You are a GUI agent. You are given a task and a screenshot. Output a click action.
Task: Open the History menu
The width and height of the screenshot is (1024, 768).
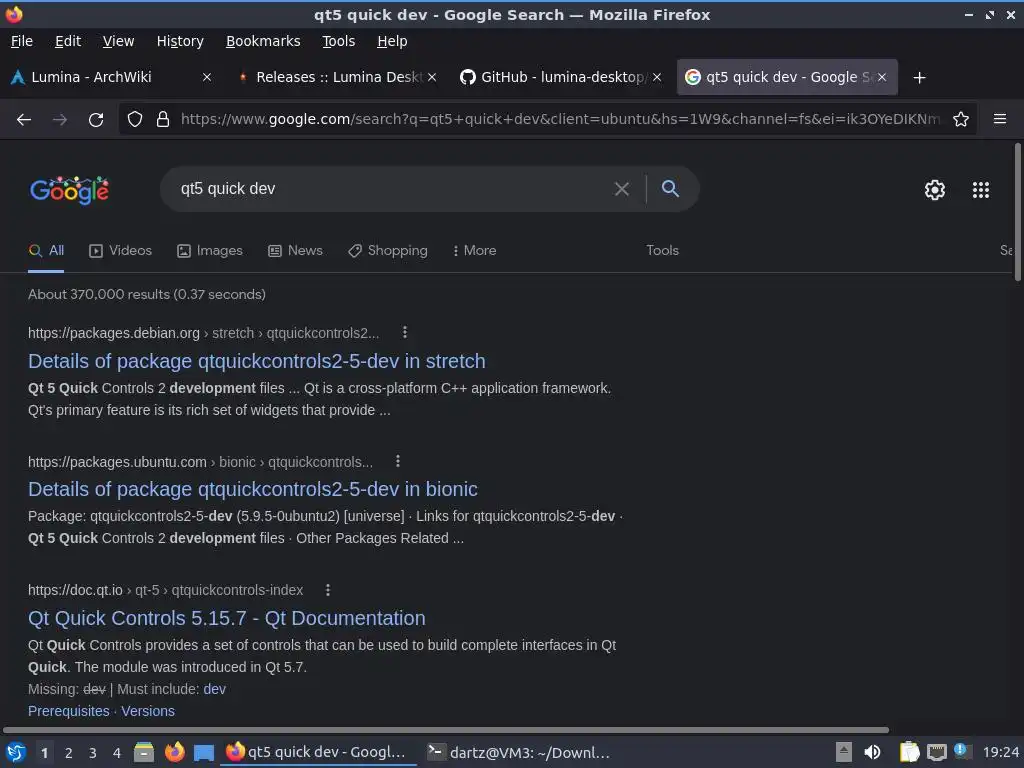point(180,41)
